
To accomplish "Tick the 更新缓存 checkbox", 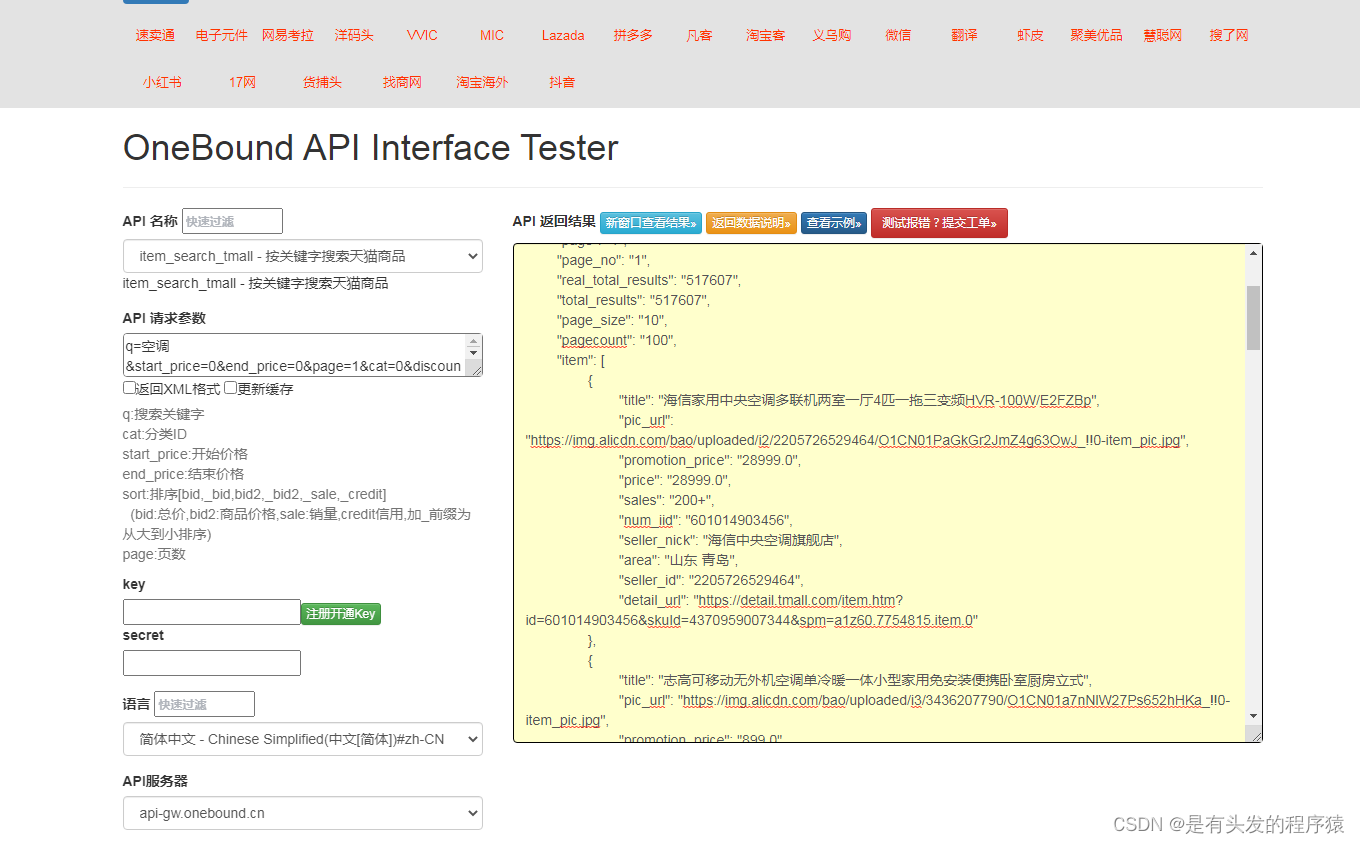I will 230,388.
